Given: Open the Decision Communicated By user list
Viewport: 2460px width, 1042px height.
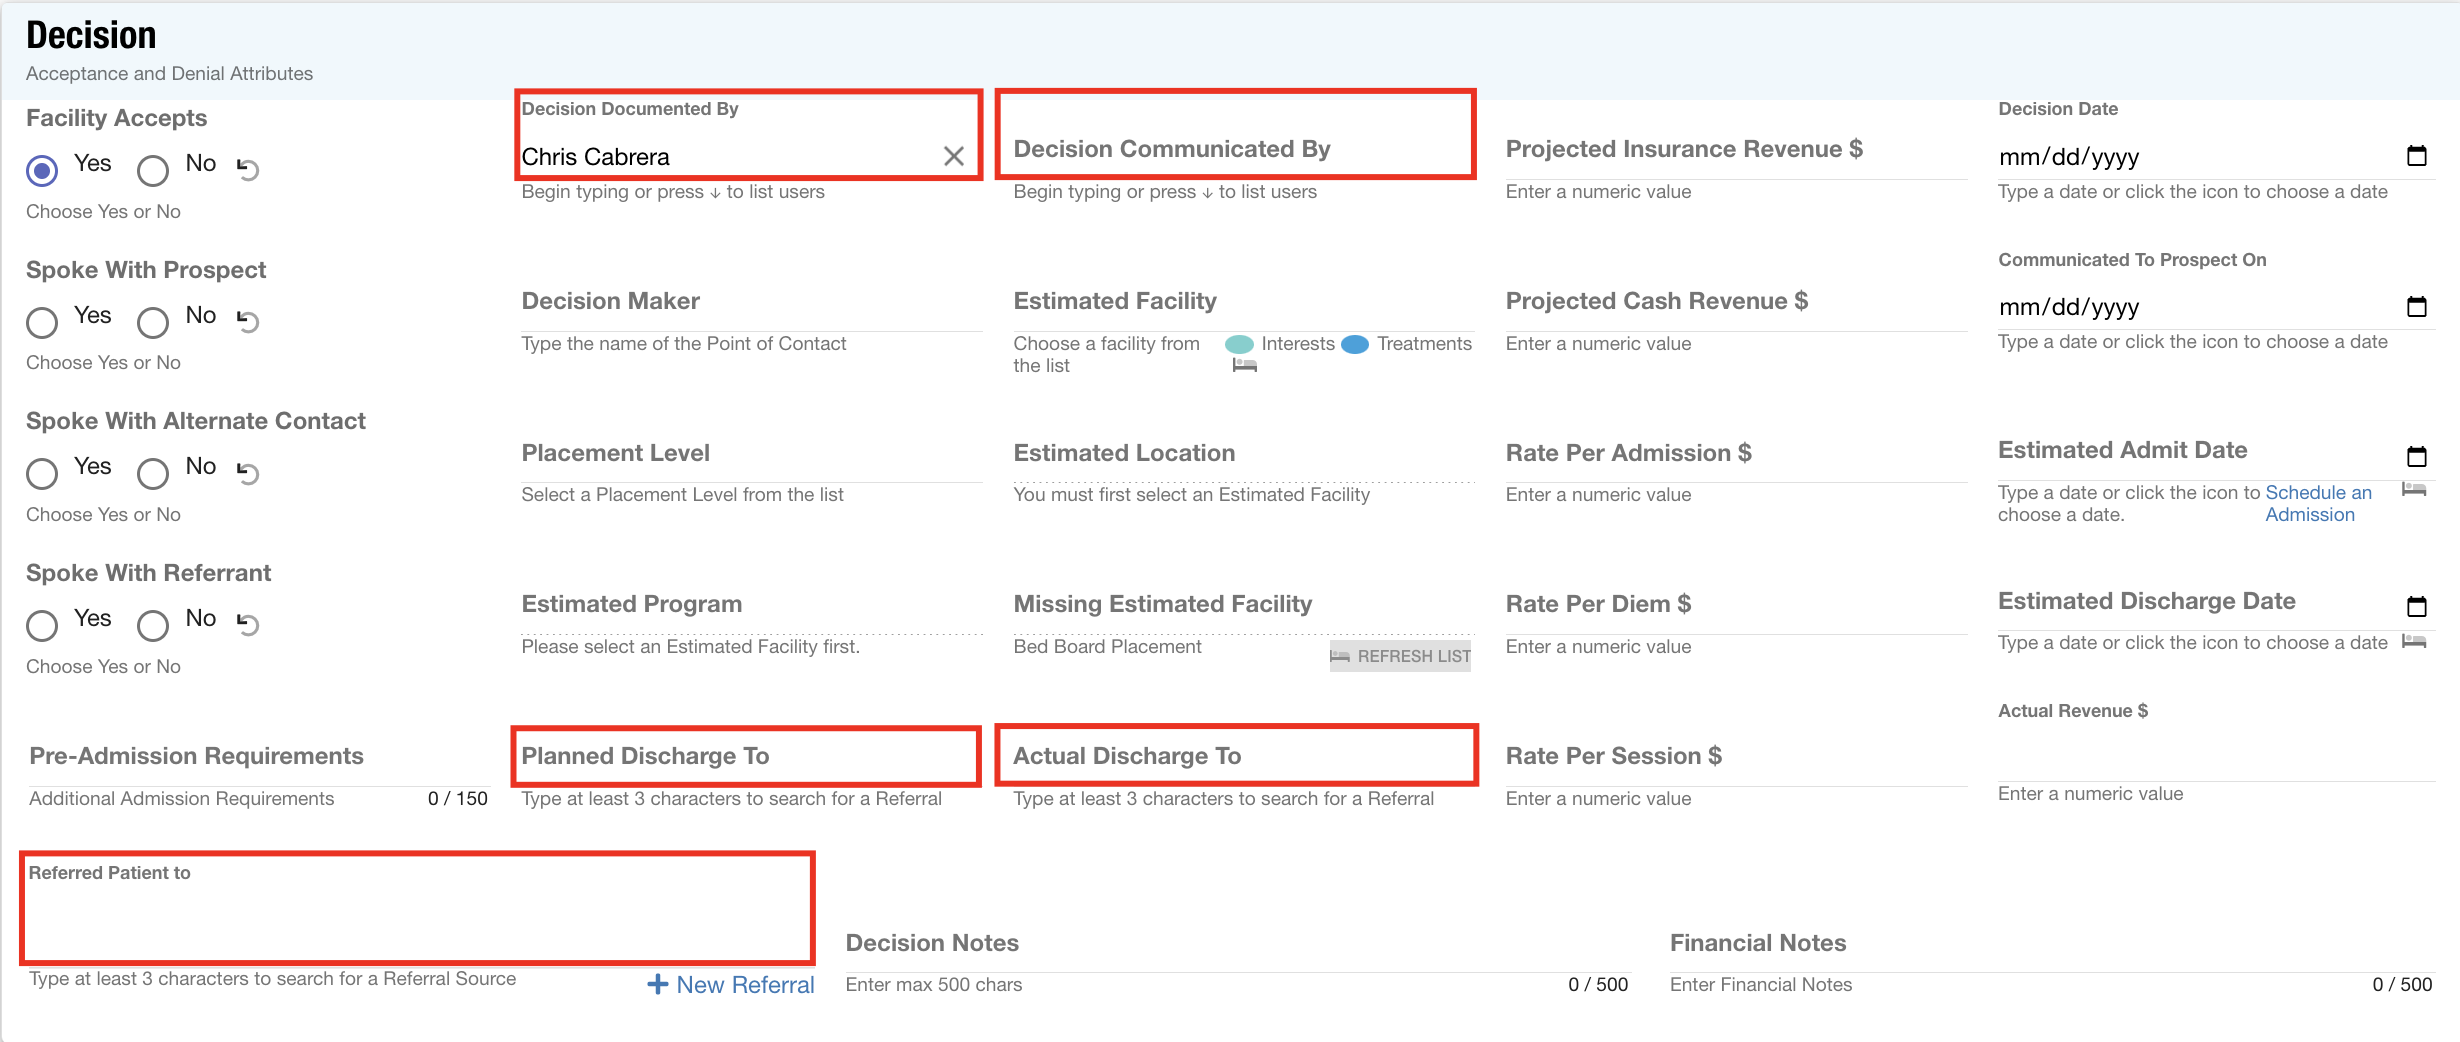Looking at the screenshot, I should coord(1236,150).
